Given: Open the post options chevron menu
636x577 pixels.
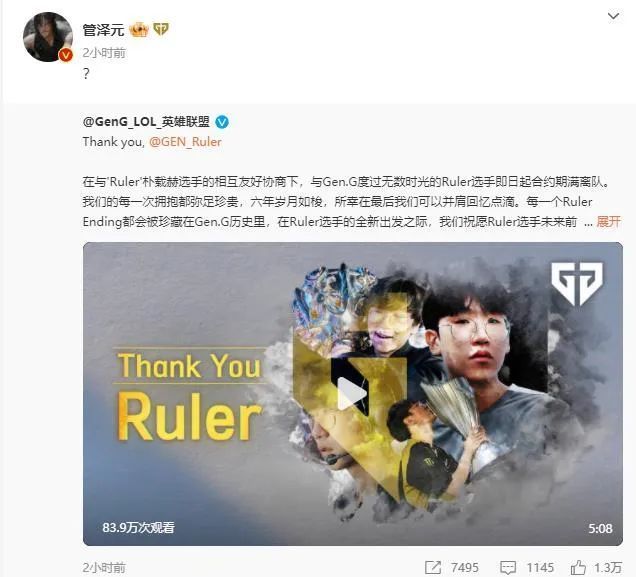Looking at the screenshot, I should 613,16.
